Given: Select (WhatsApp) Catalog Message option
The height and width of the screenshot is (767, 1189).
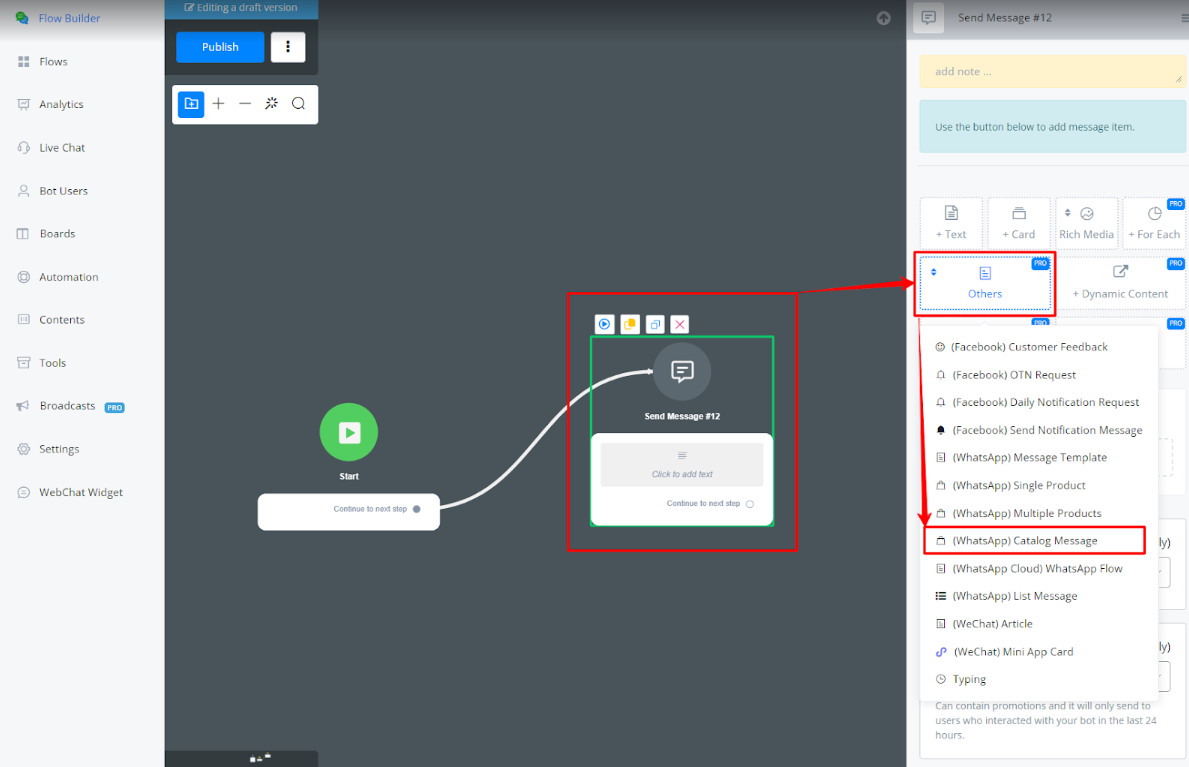Looking at the screenshot, I should 1025,541.
